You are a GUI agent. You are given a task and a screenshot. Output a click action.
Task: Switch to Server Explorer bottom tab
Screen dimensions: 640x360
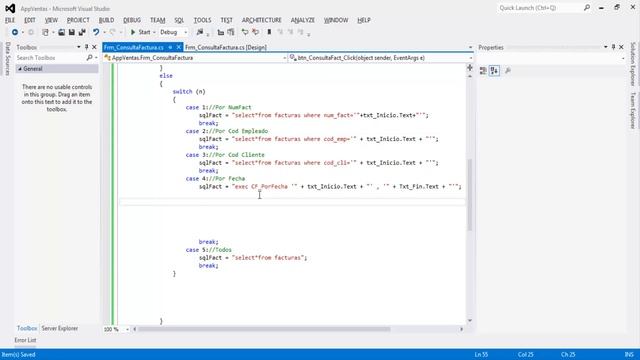click(60, 328)
